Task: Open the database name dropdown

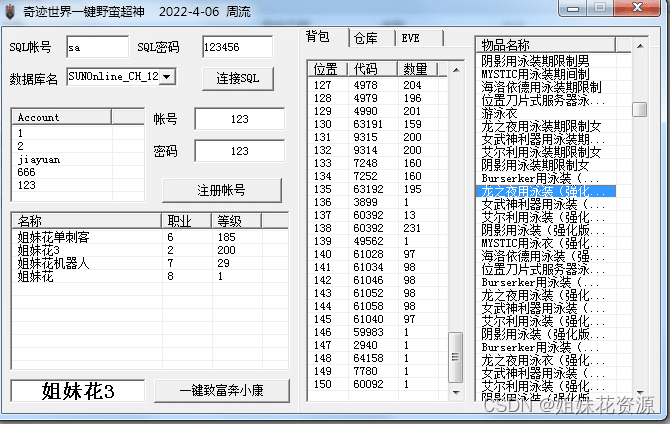Action: (x=167, y=76)
